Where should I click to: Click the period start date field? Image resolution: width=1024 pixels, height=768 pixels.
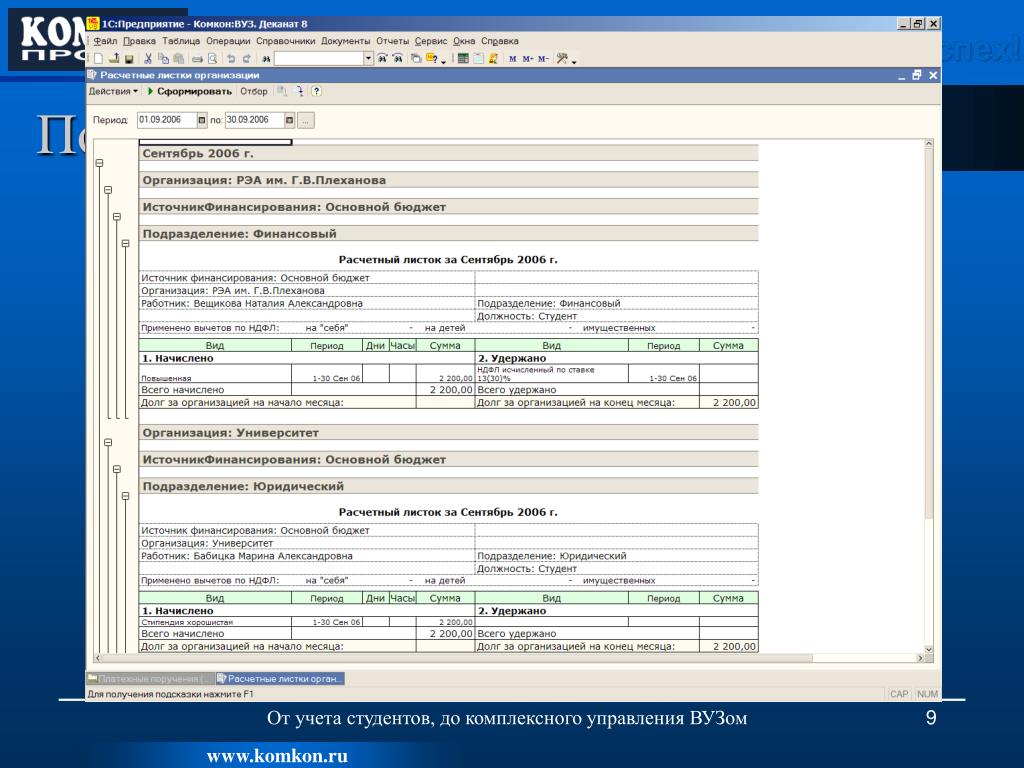(167, 120)
